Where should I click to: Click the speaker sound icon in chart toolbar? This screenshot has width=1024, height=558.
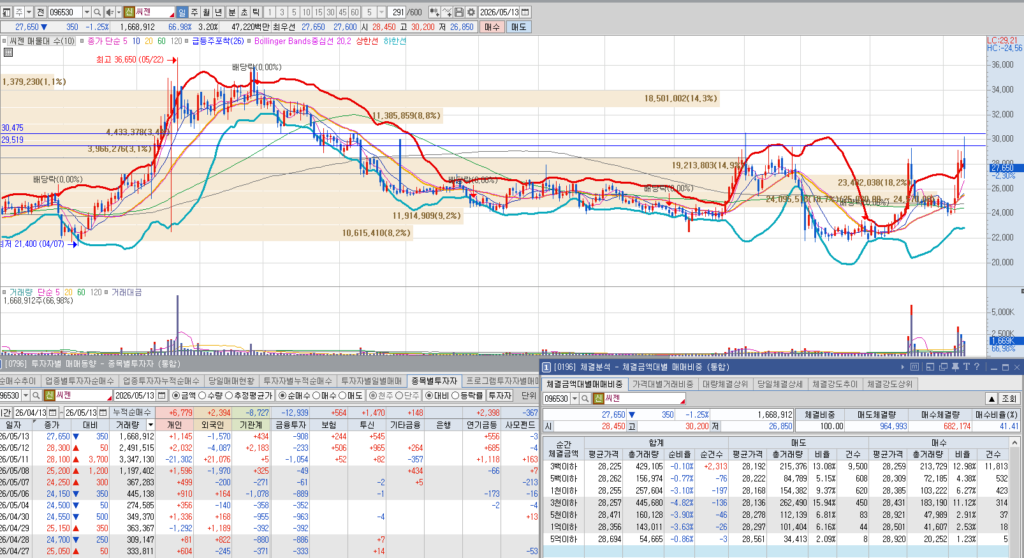tap(109, 12)
